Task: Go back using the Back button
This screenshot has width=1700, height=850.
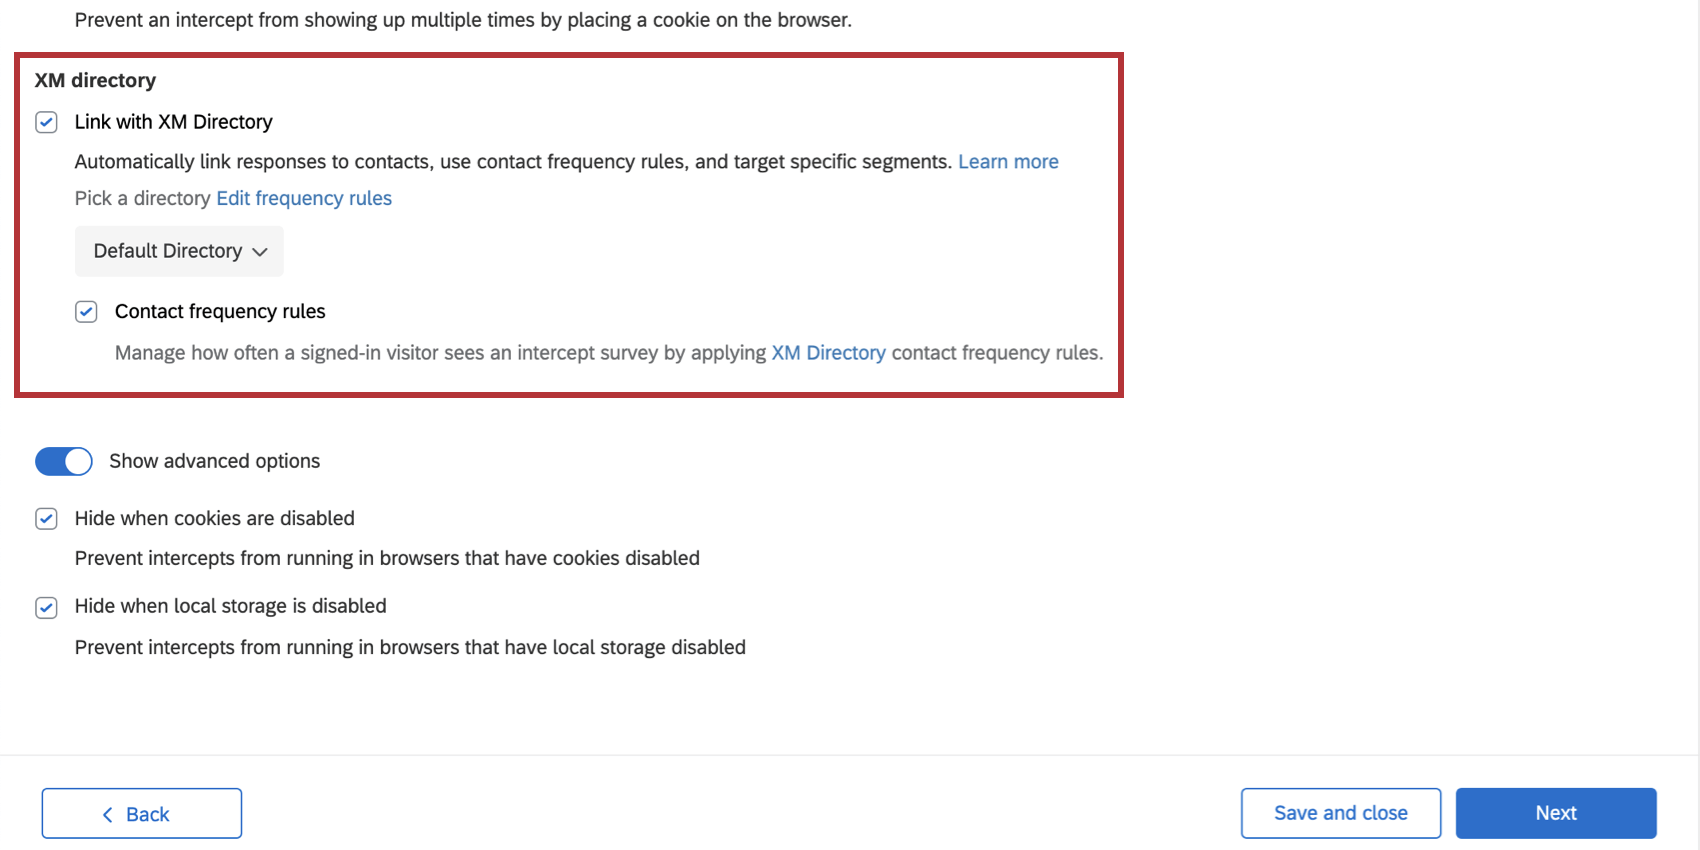Action: [x=141, y=813]
